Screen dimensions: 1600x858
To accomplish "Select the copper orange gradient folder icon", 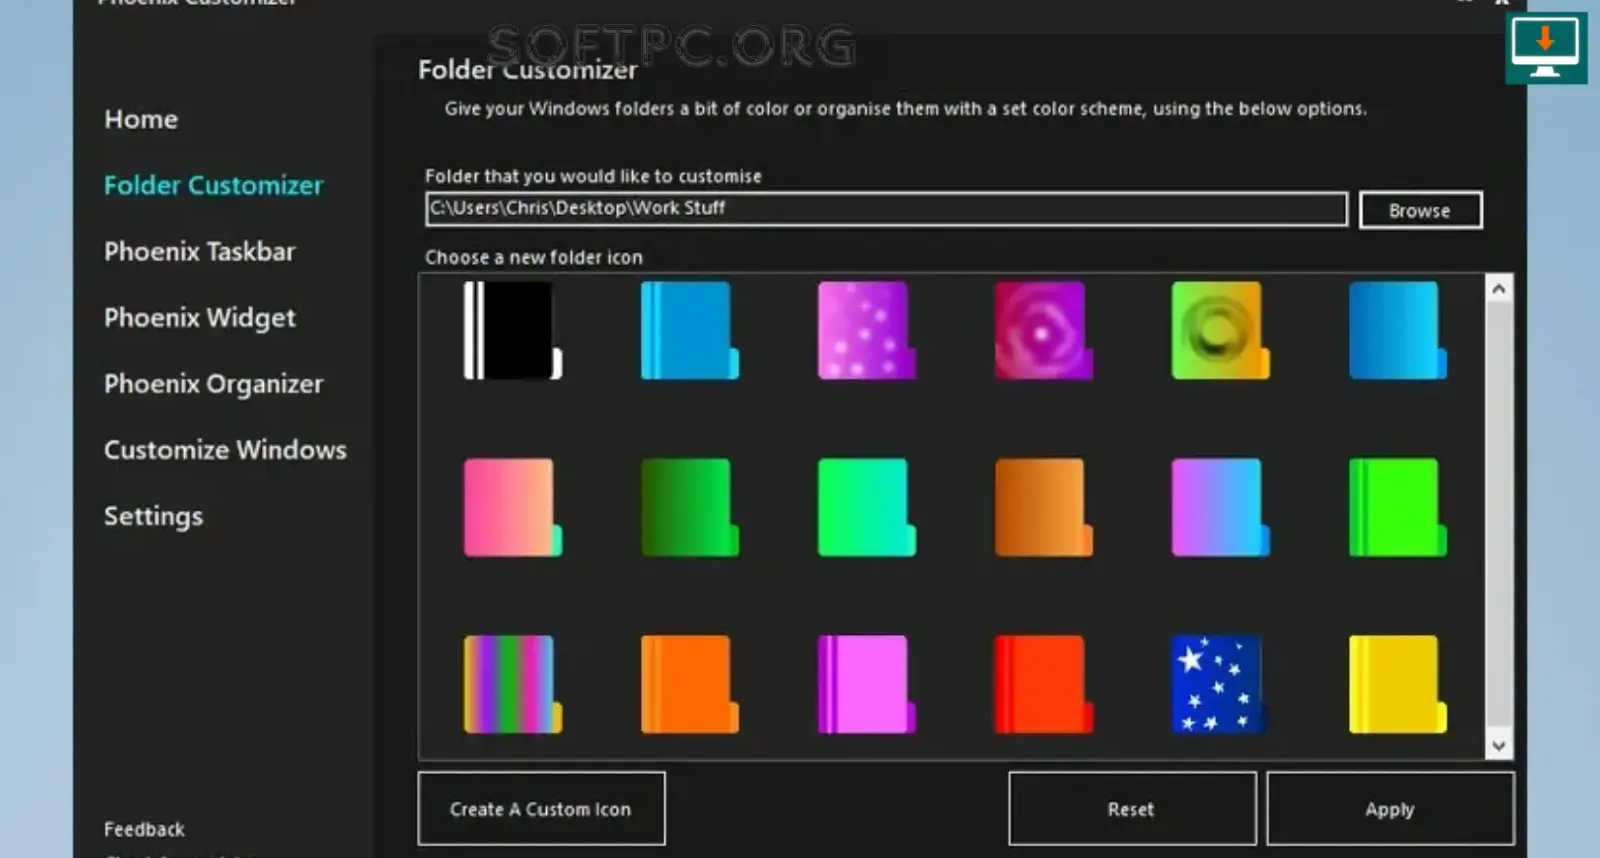I will pos(1043,507).
